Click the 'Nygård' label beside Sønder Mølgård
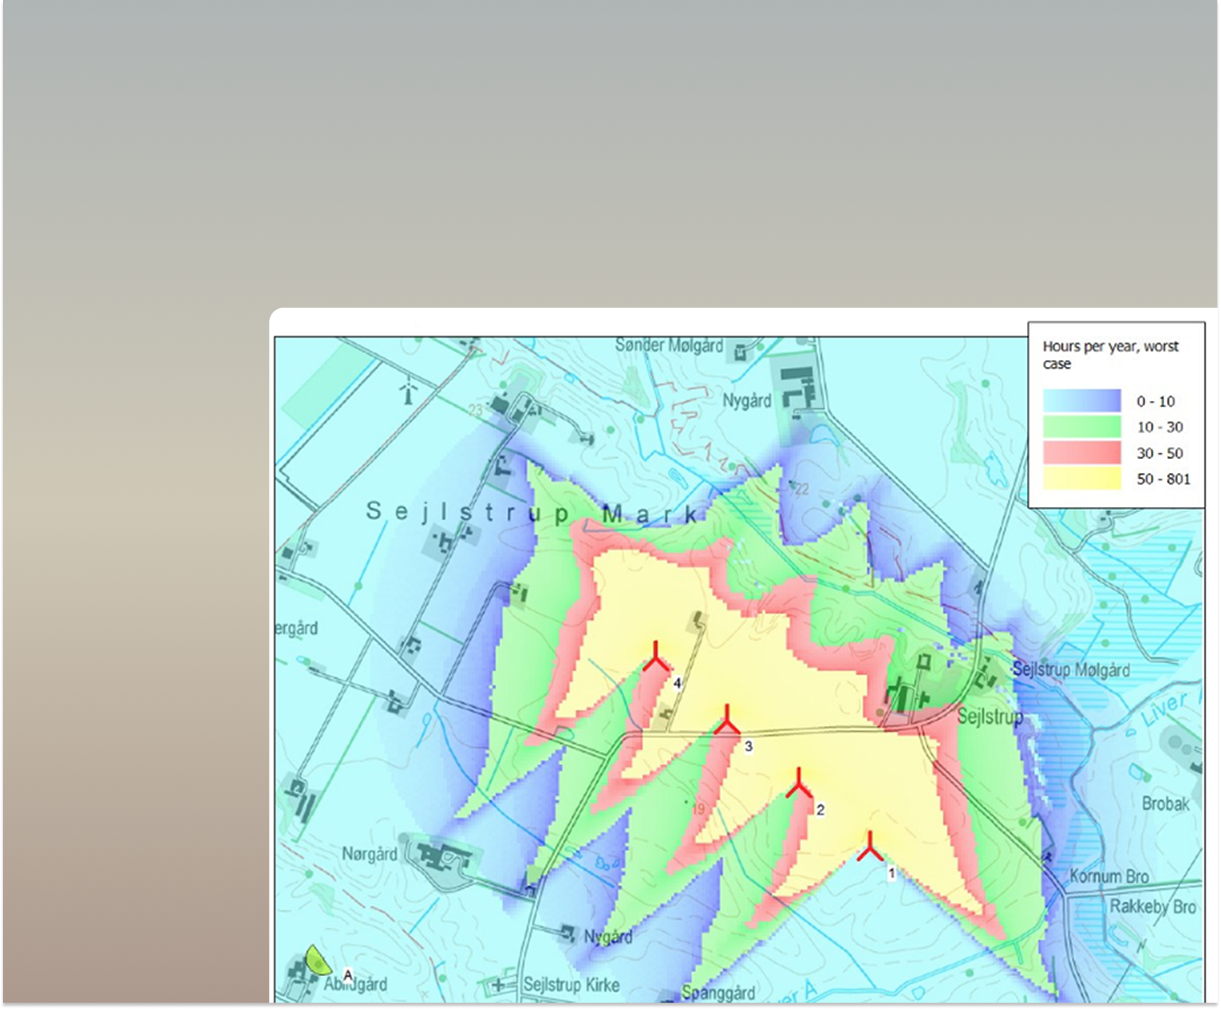This screenshot has height=1009, width=1221. (x=747, y=400)
